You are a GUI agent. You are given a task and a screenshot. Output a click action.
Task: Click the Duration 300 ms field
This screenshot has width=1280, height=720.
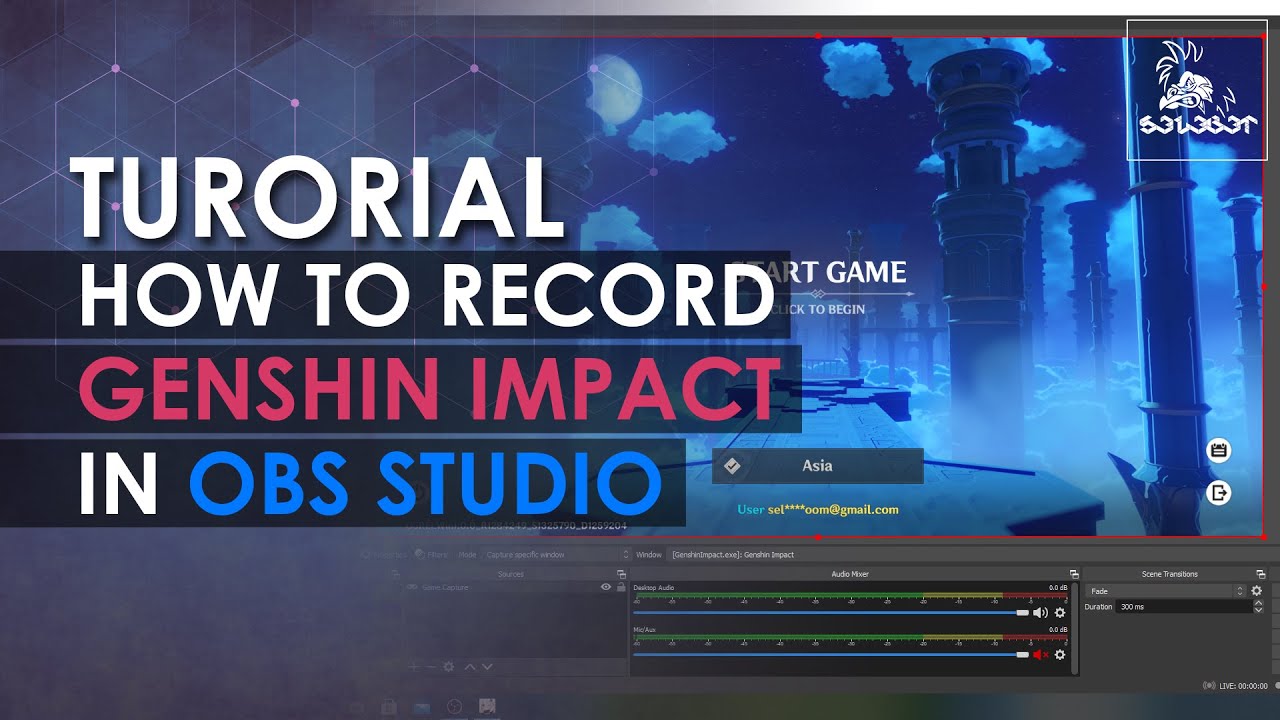pos(1184,607)
